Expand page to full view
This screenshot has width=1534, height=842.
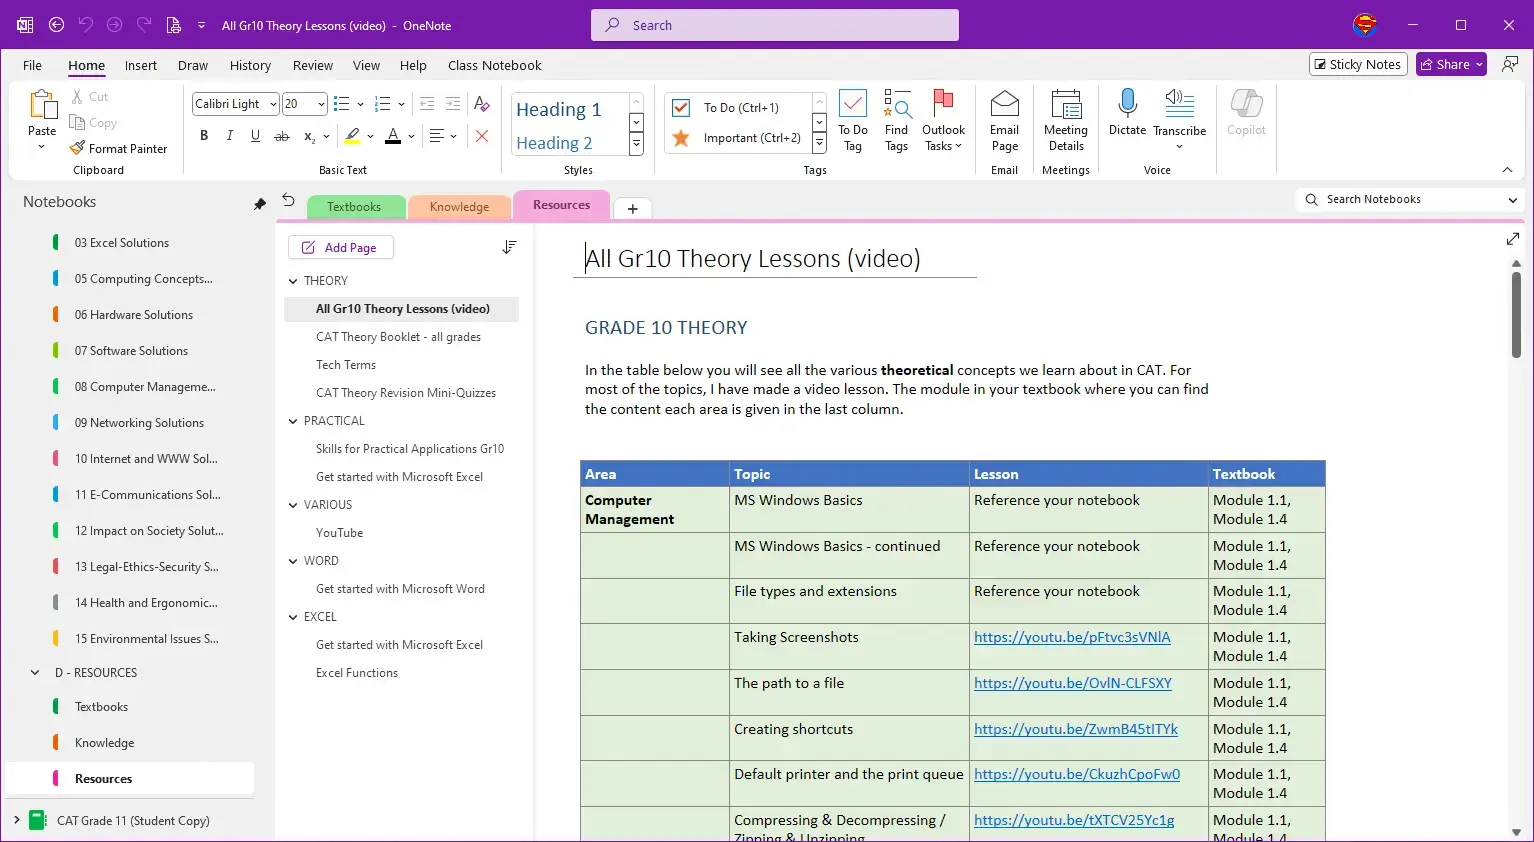point(1512,239)
